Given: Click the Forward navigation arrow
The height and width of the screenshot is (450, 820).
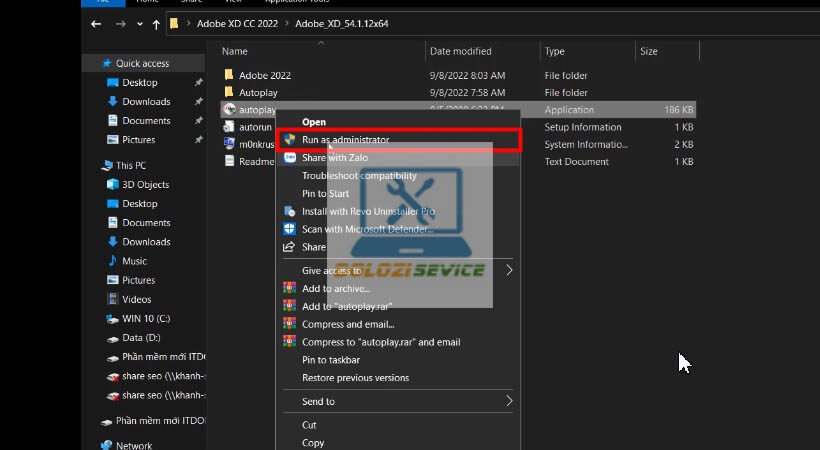Looking at the screenshot, I should pyautogui.click(x=120, y=24).
